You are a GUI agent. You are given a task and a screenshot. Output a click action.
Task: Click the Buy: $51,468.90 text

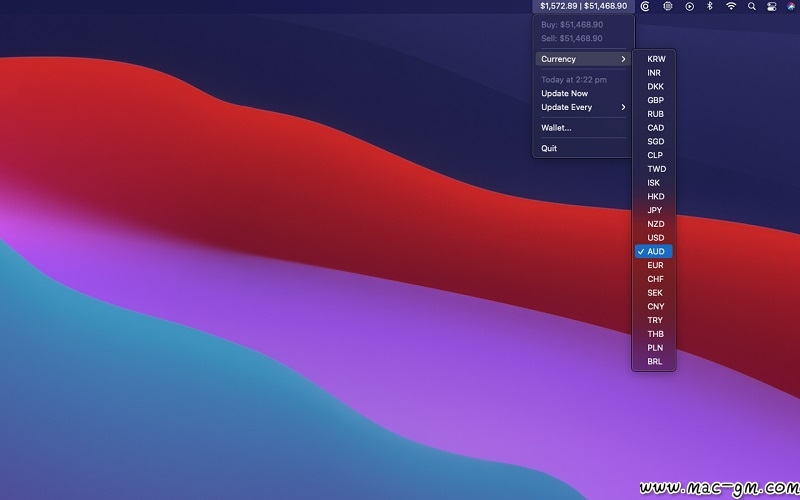coord(572,24)
